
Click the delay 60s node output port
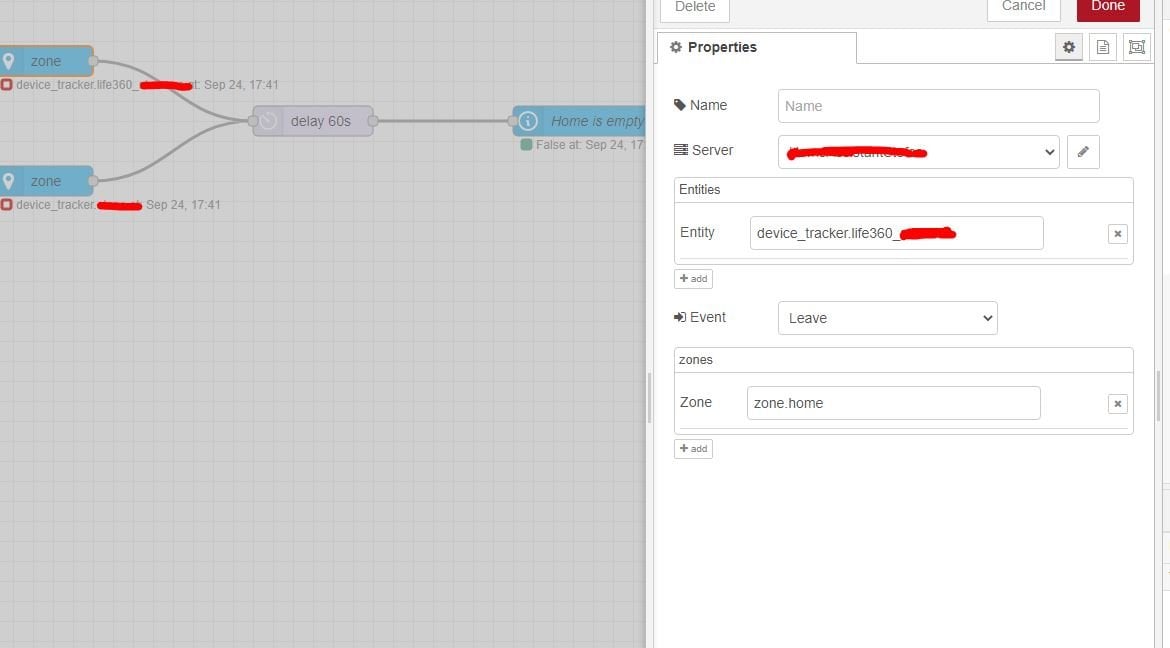pyautogui.click(x=372, y=121)
